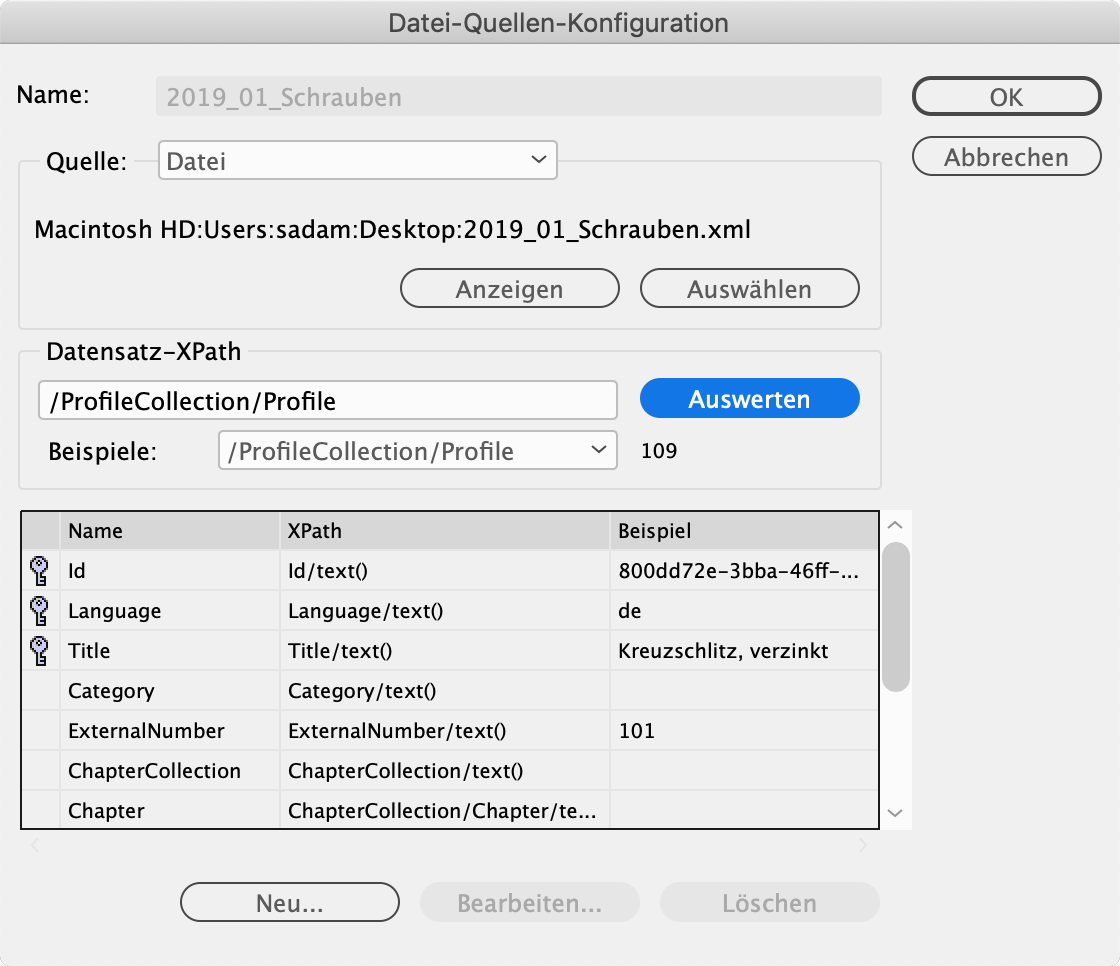Viewport: 1120px width, 966px height.
Task: Select the Language row name cell
Action: 170,610
